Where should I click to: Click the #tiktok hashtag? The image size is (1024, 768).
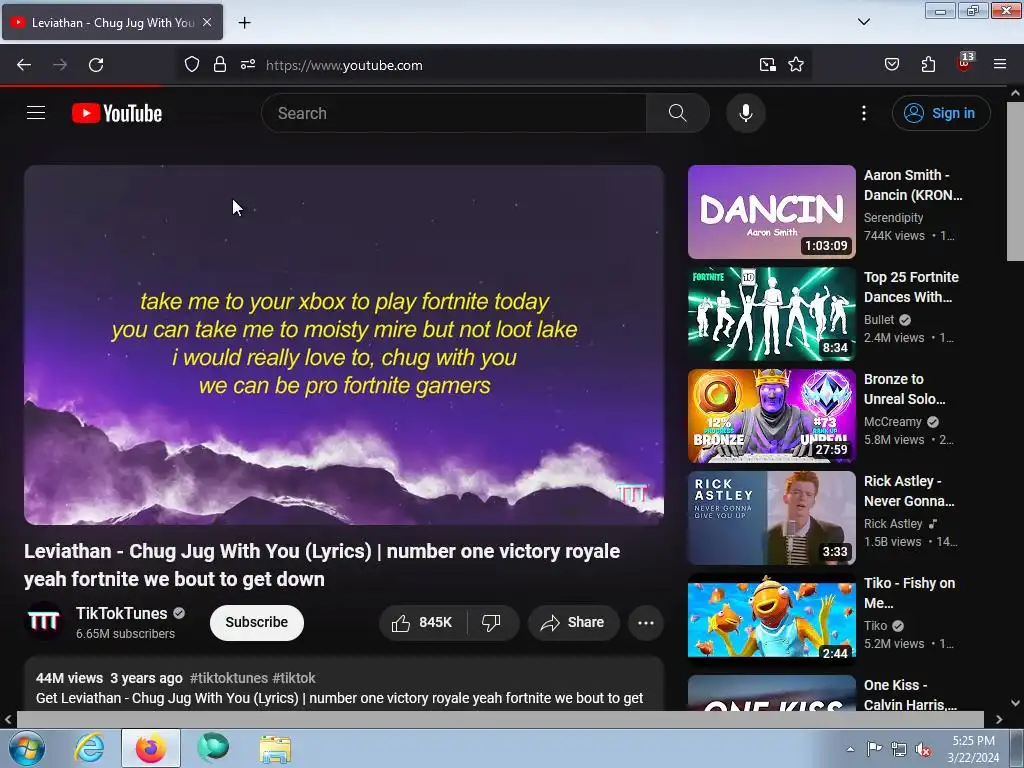(294, 678)
